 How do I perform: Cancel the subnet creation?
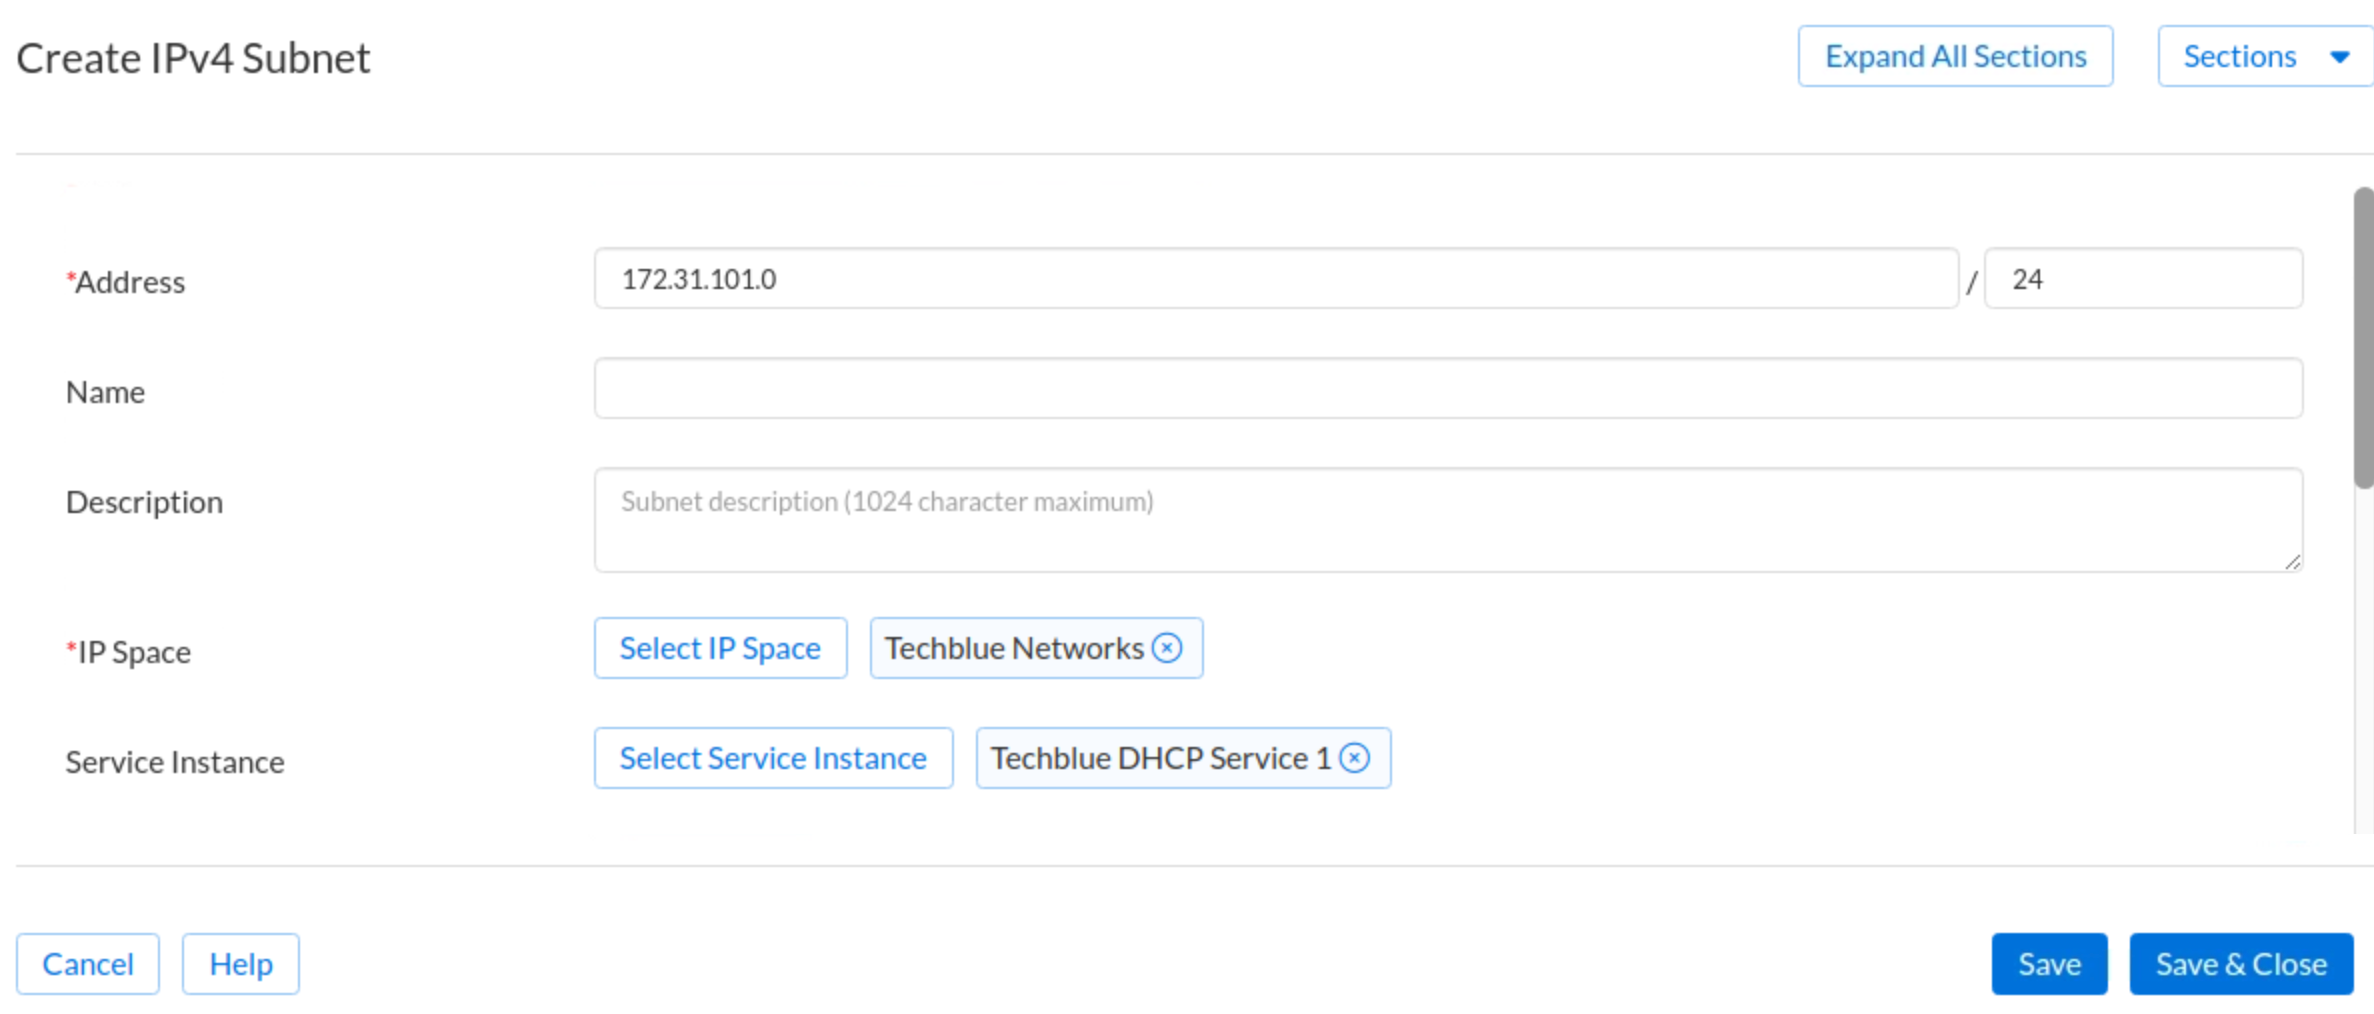(x=88, y=964)
